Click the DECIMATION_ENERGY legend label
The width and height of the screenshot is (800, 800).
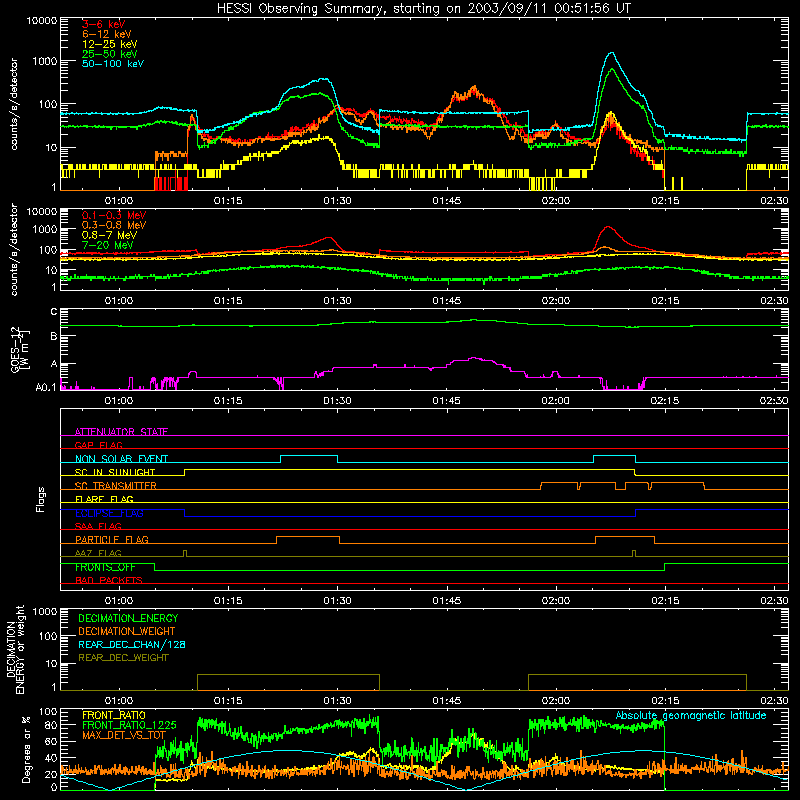coord(128,618)
